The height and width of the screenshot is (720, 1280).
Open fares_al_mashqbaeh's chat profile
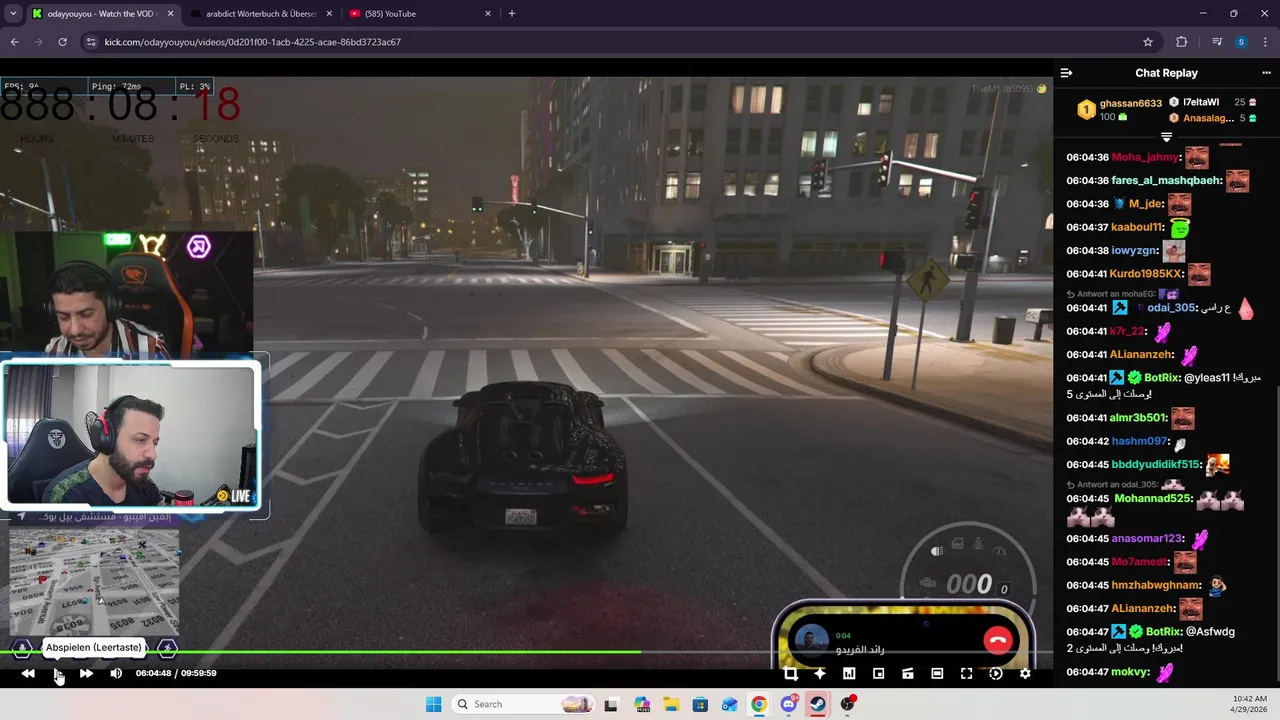[x=1167, y=181]
